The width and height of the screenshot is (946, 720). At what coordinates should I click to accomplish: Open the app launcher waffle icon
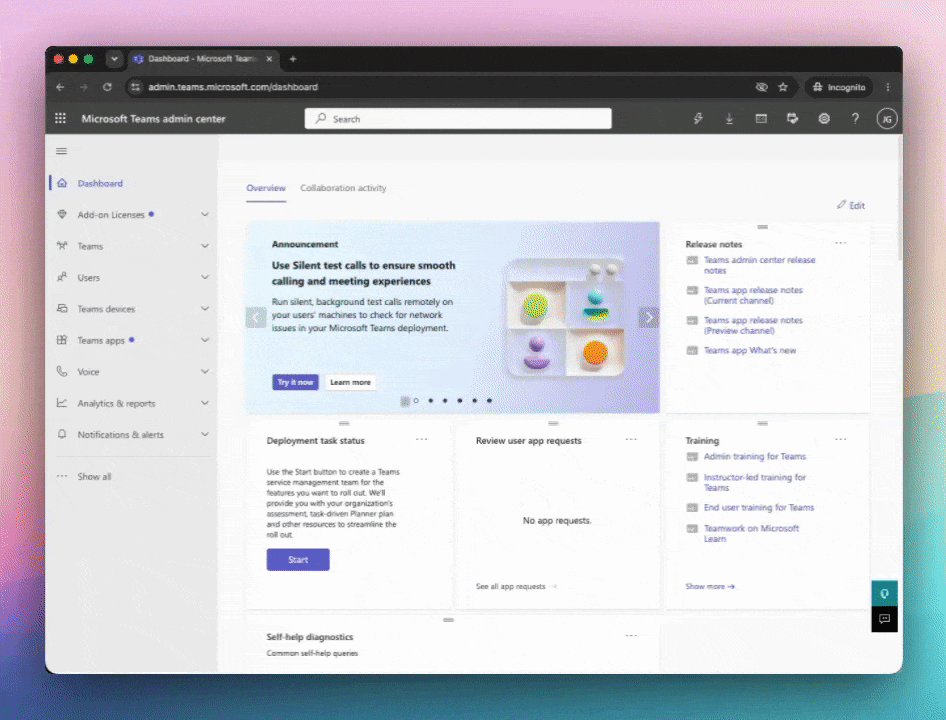(x=60, y=118)
